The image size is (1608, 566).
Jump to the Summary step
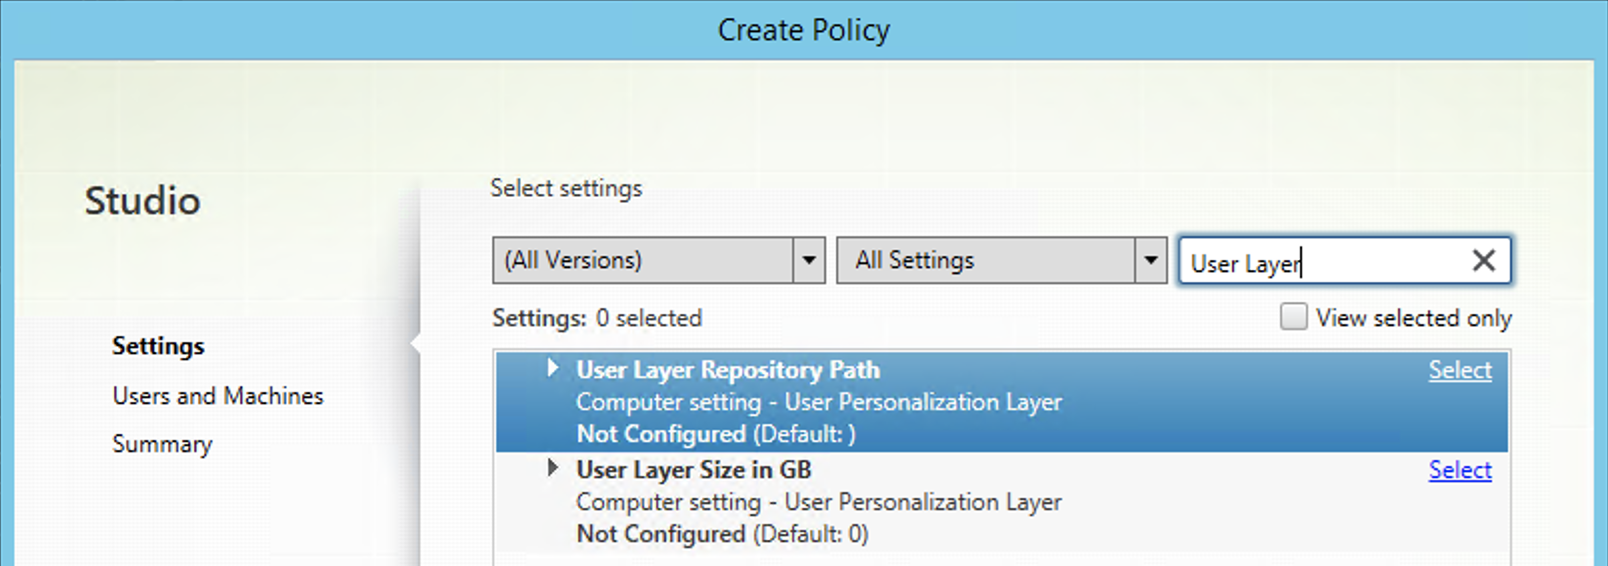point(162,444)
